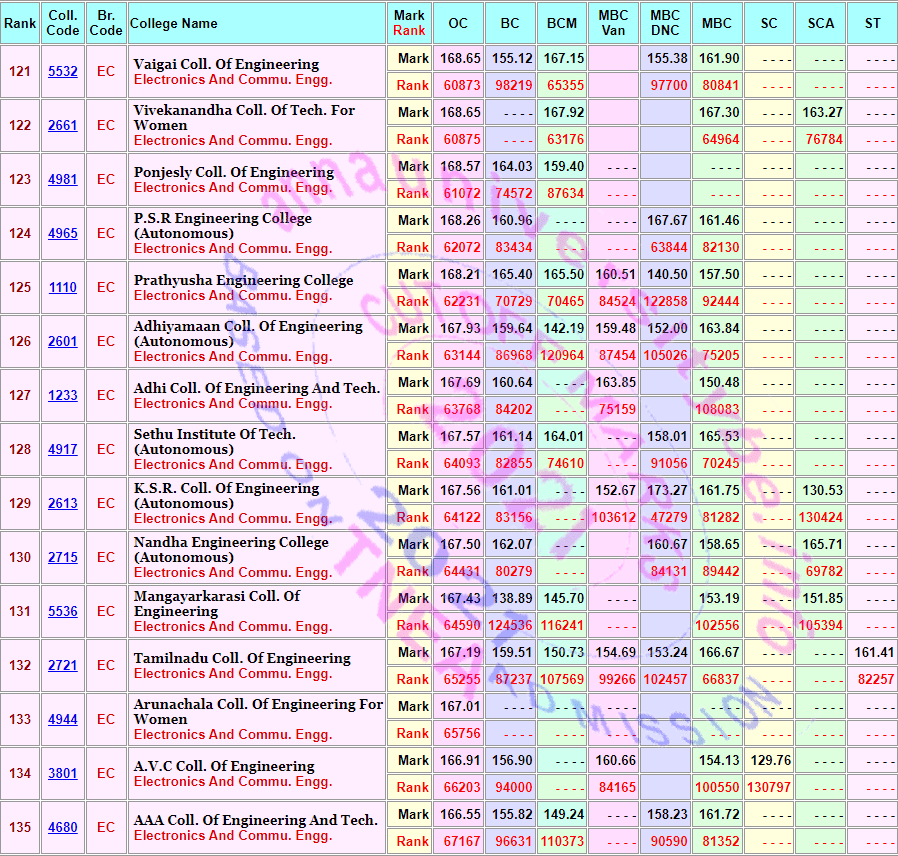The image size is (898, 856).
Task: Click the MBC DNC column header
Action: 665,23
